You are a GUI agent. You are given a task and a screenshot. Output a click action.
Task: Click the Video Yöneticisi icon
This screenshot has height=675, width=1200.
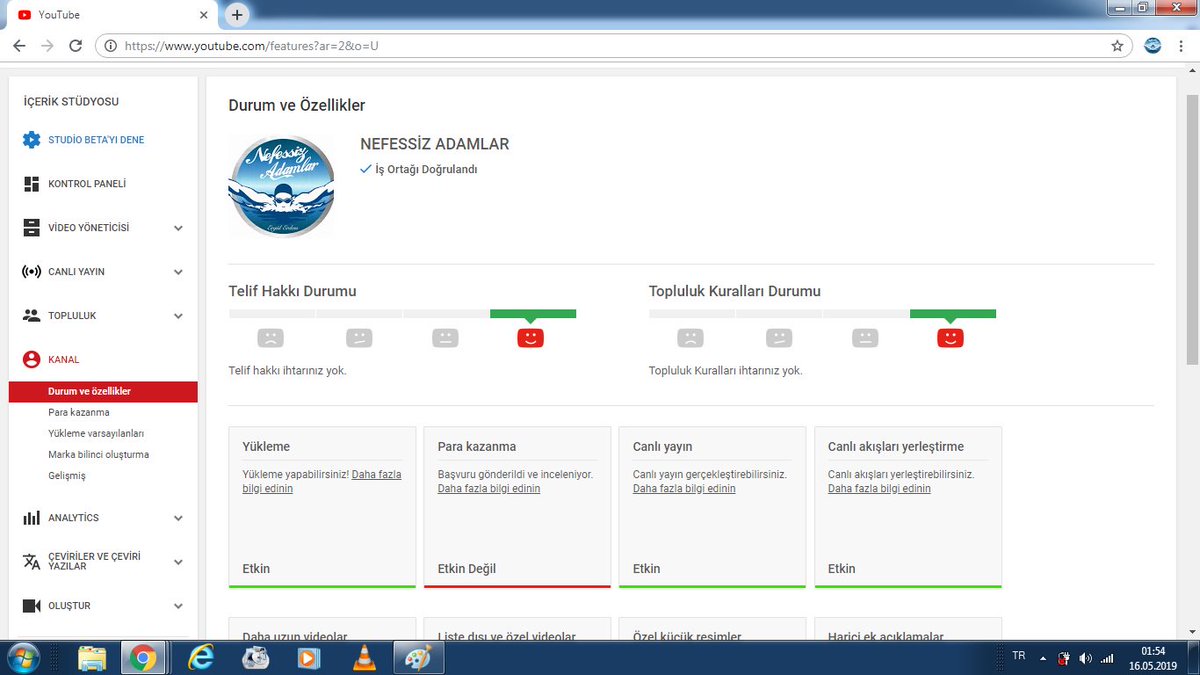pos(31,228)
